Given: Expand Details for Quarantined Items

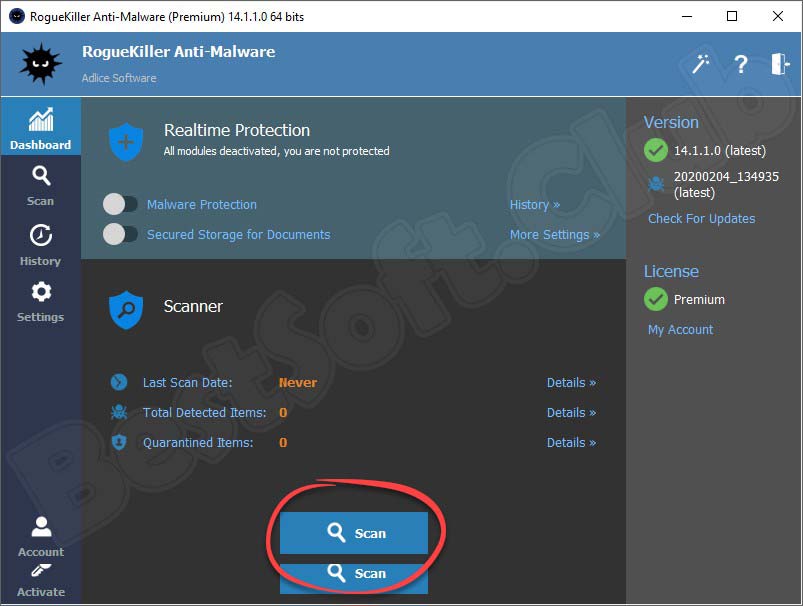Looking at the screenshot, I should (570, 442).
